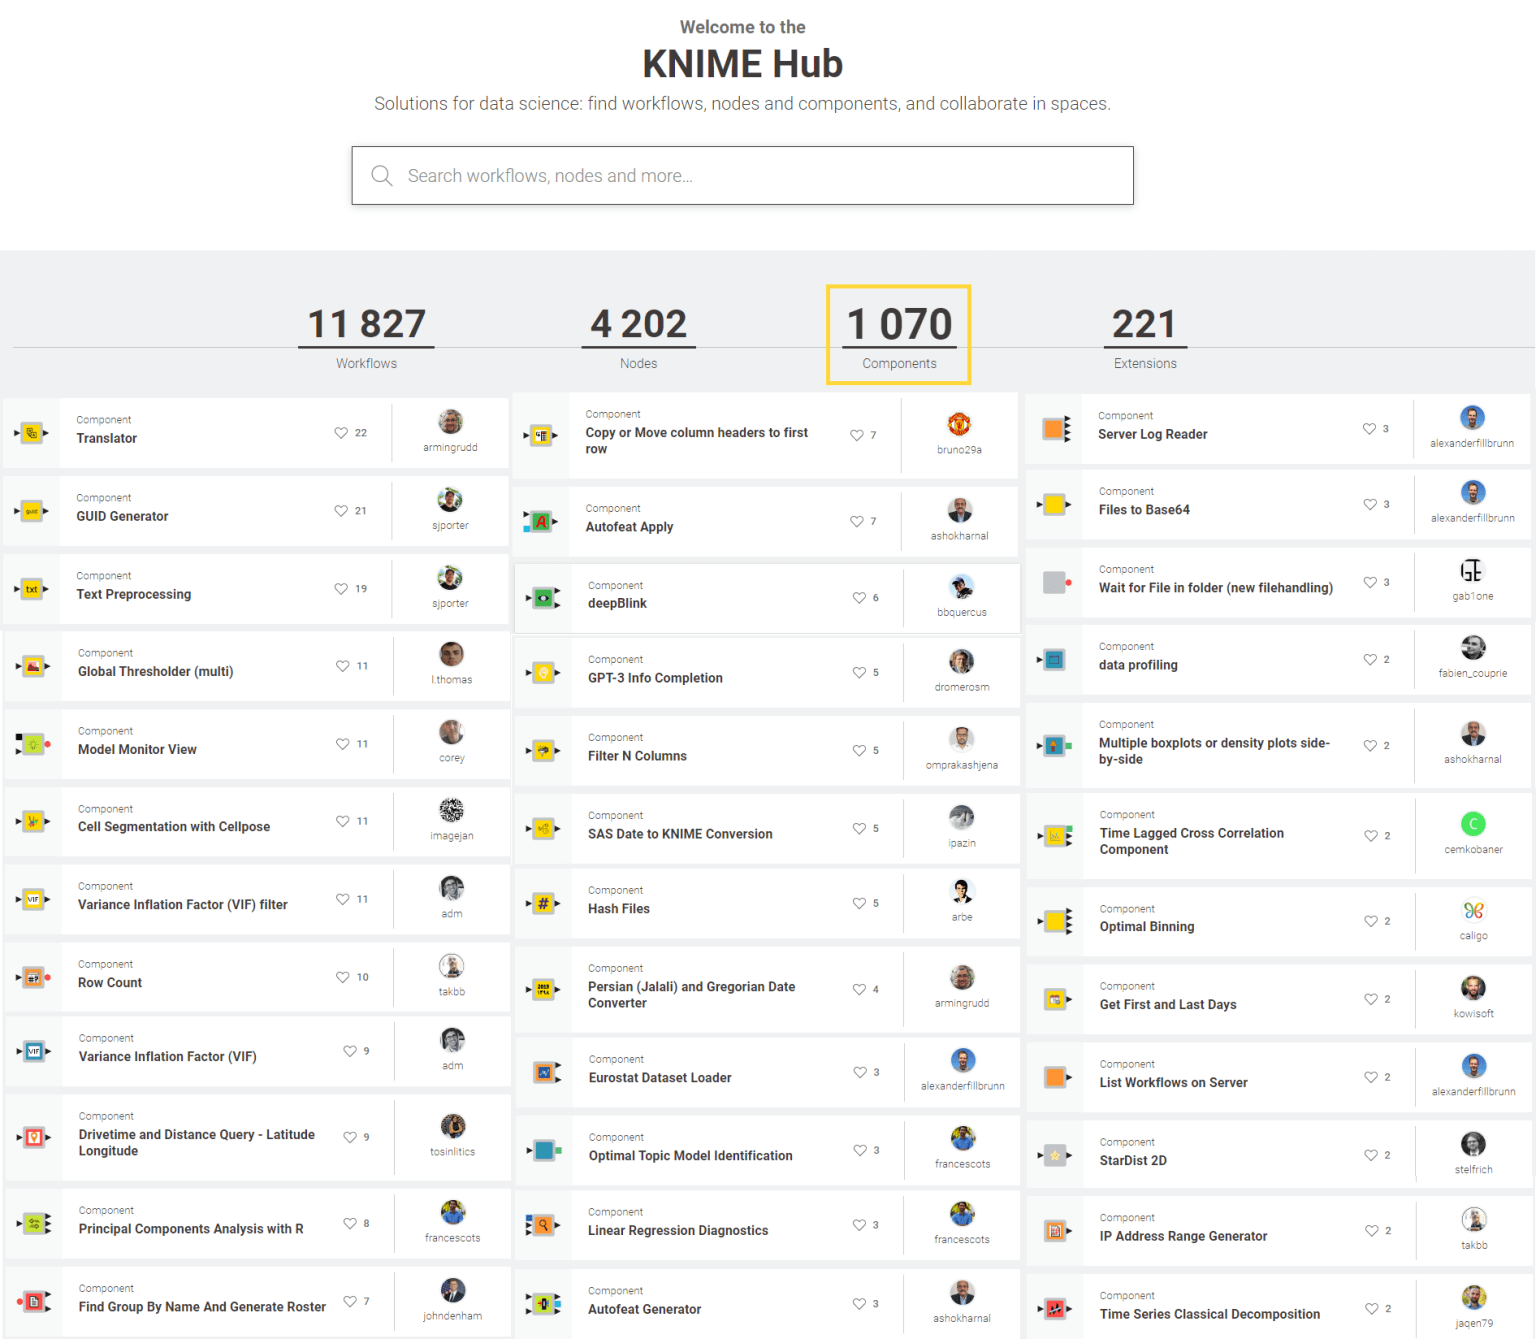Like the Translator component heart icon

(341, 433)
